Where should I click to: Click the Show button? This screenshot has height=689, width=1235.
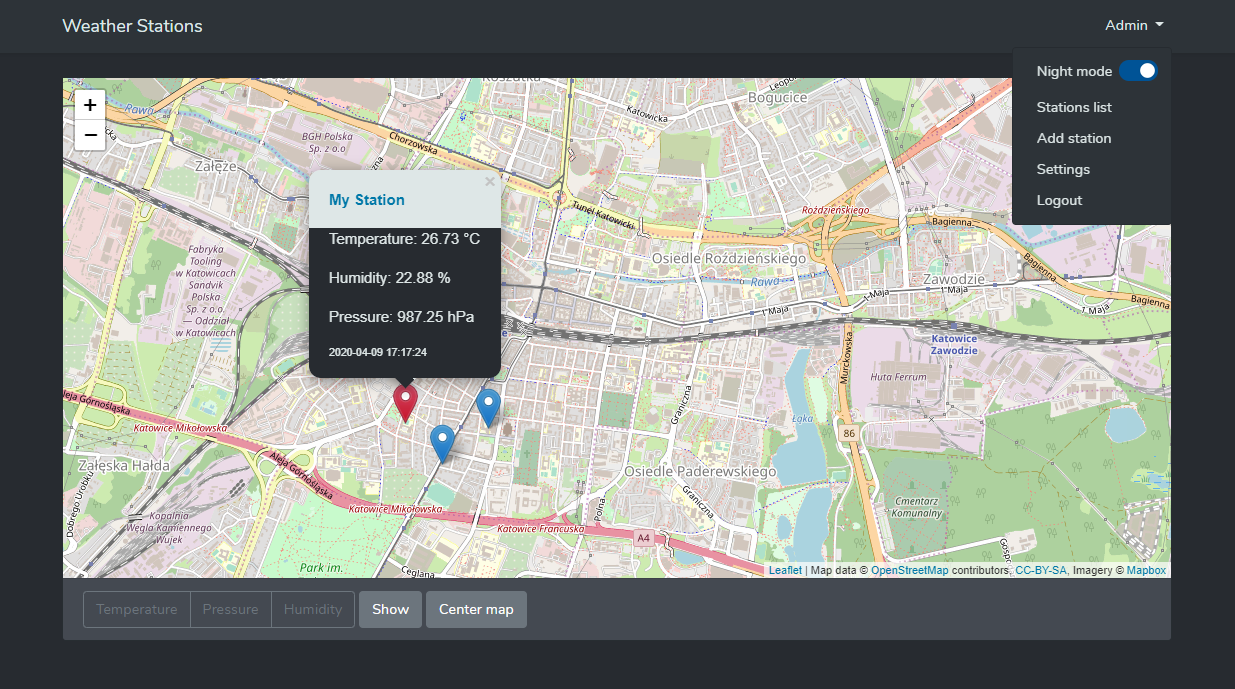[x=391, y=609]
